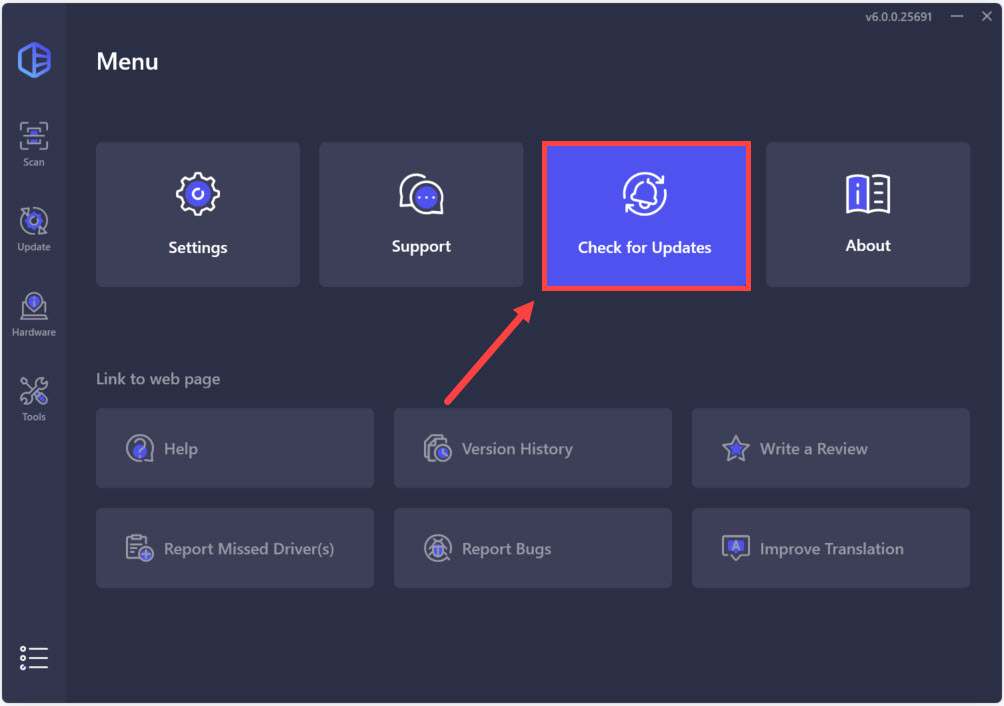This screenshot has width=1004, height=706.
Task: Open the Tools sidebar icon
Action: point(34,399)
